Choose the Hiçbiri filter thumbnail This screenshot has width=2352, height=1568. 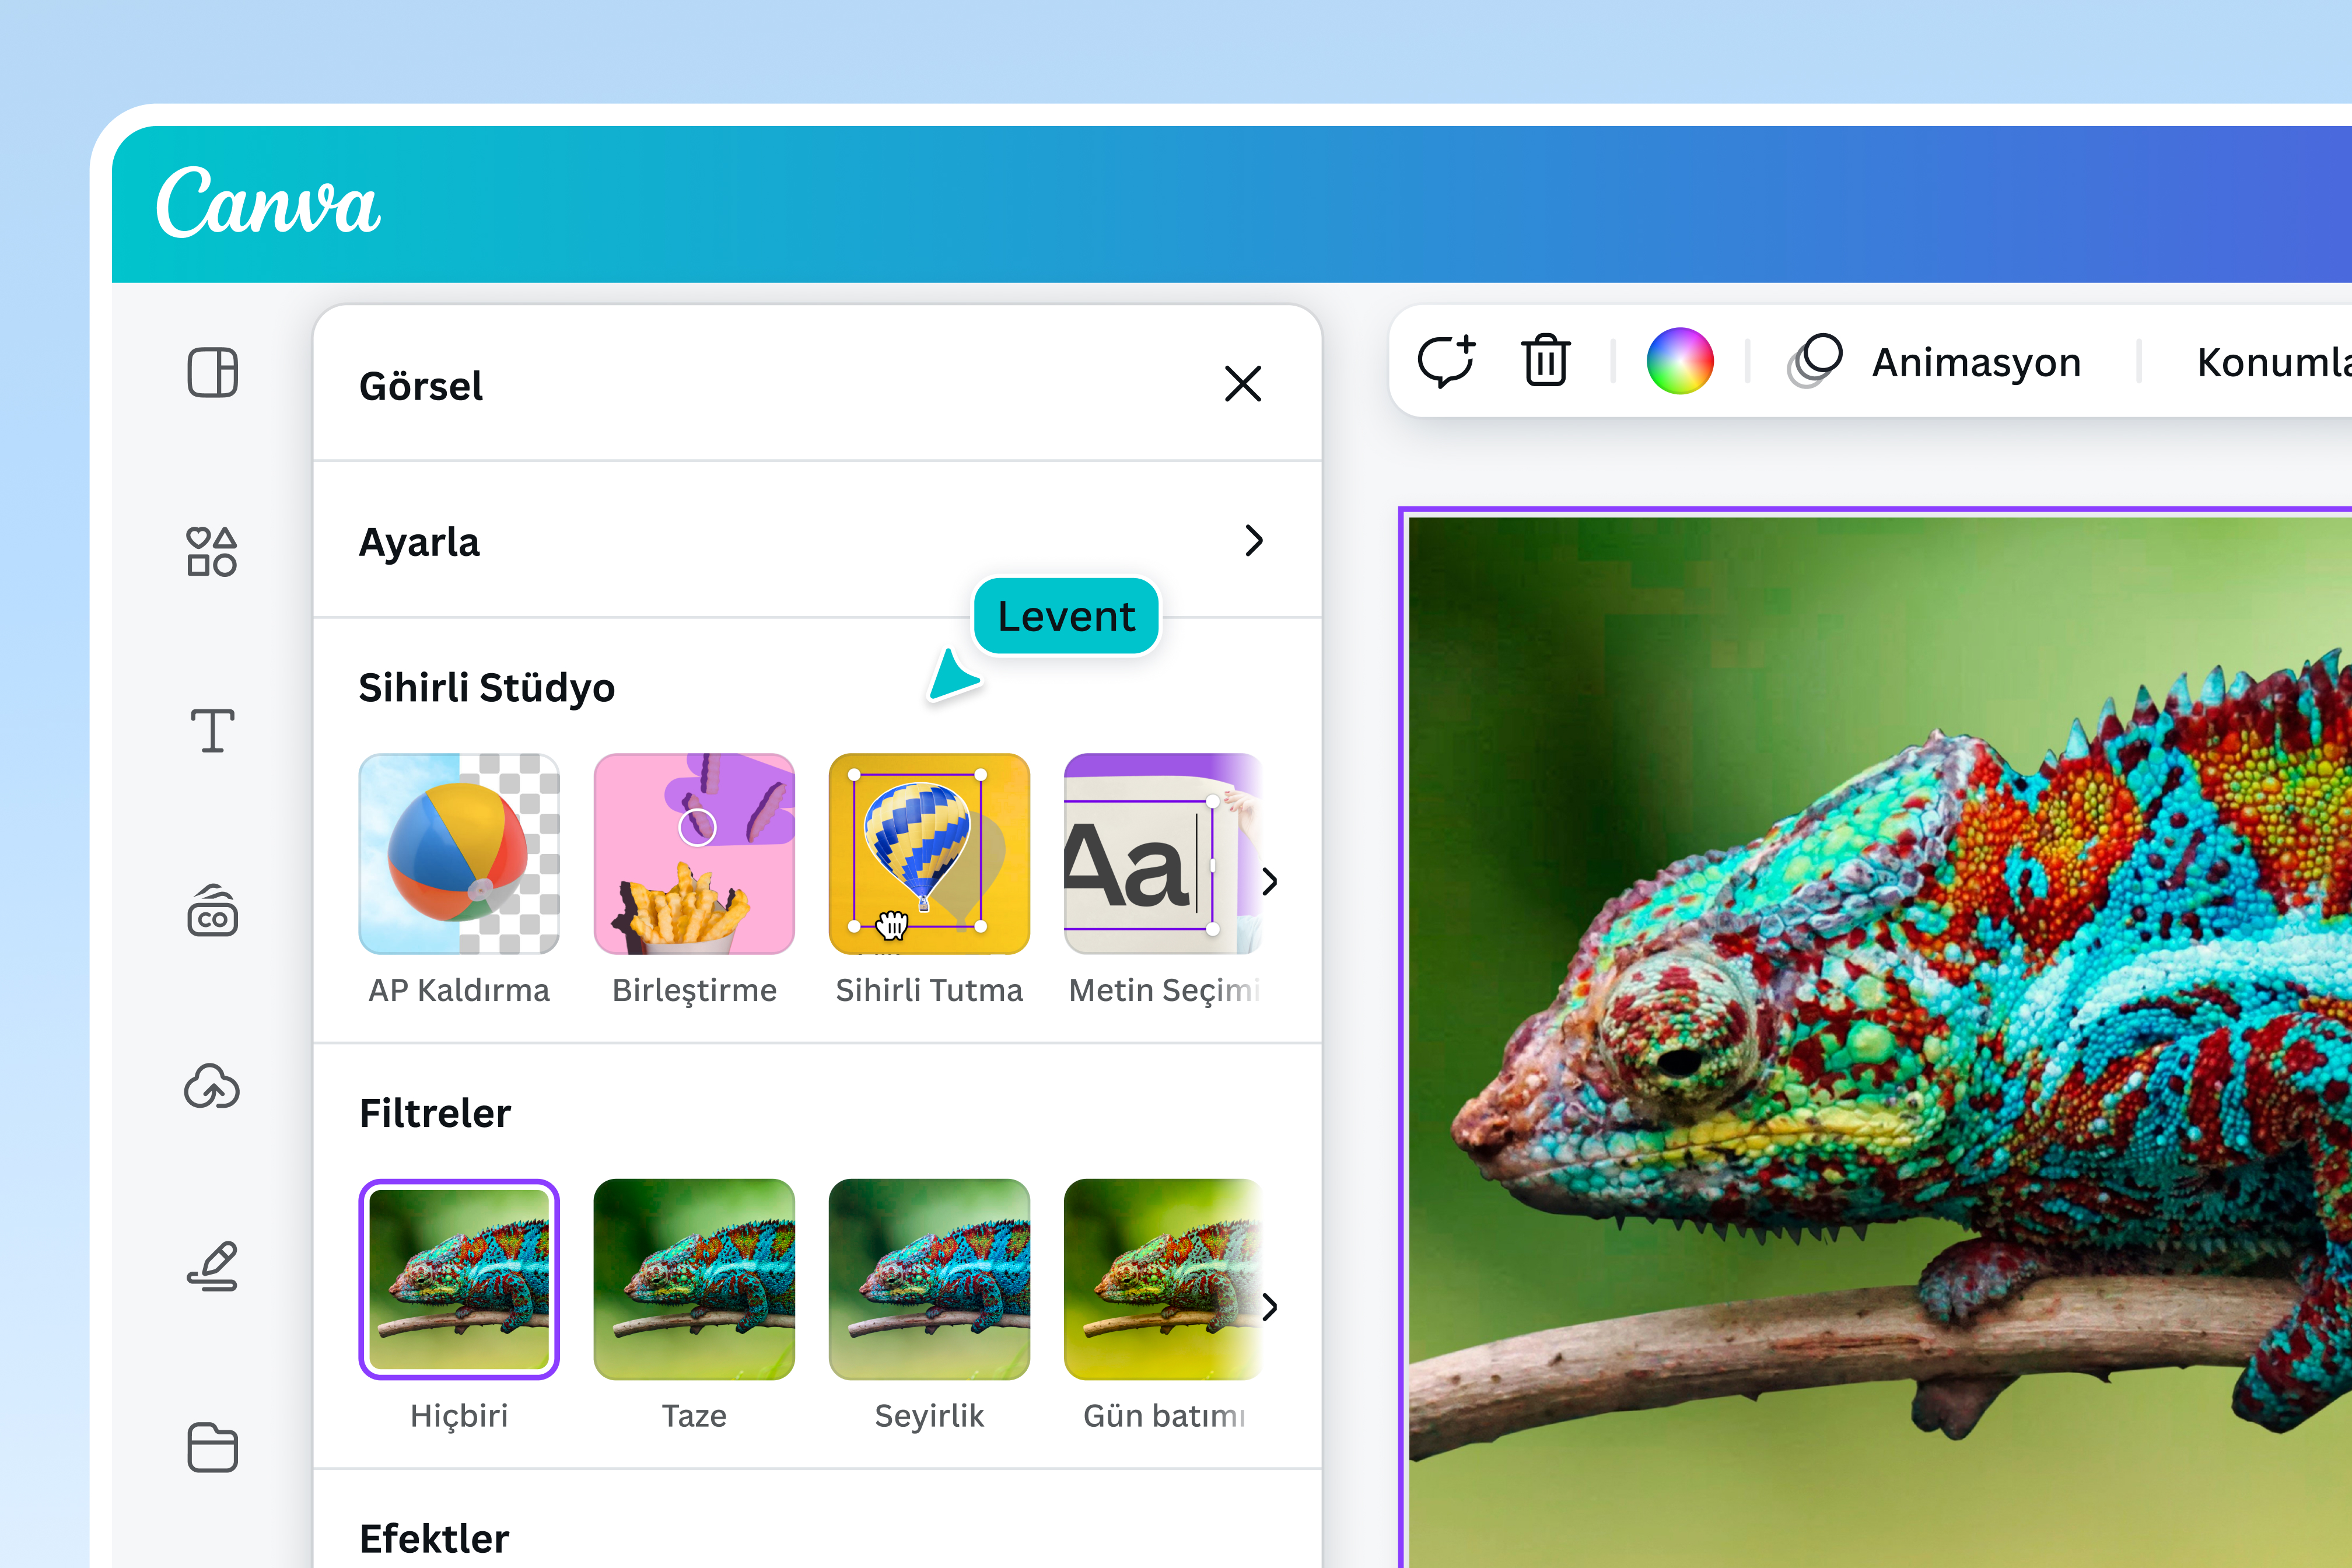click(459, 1279)
